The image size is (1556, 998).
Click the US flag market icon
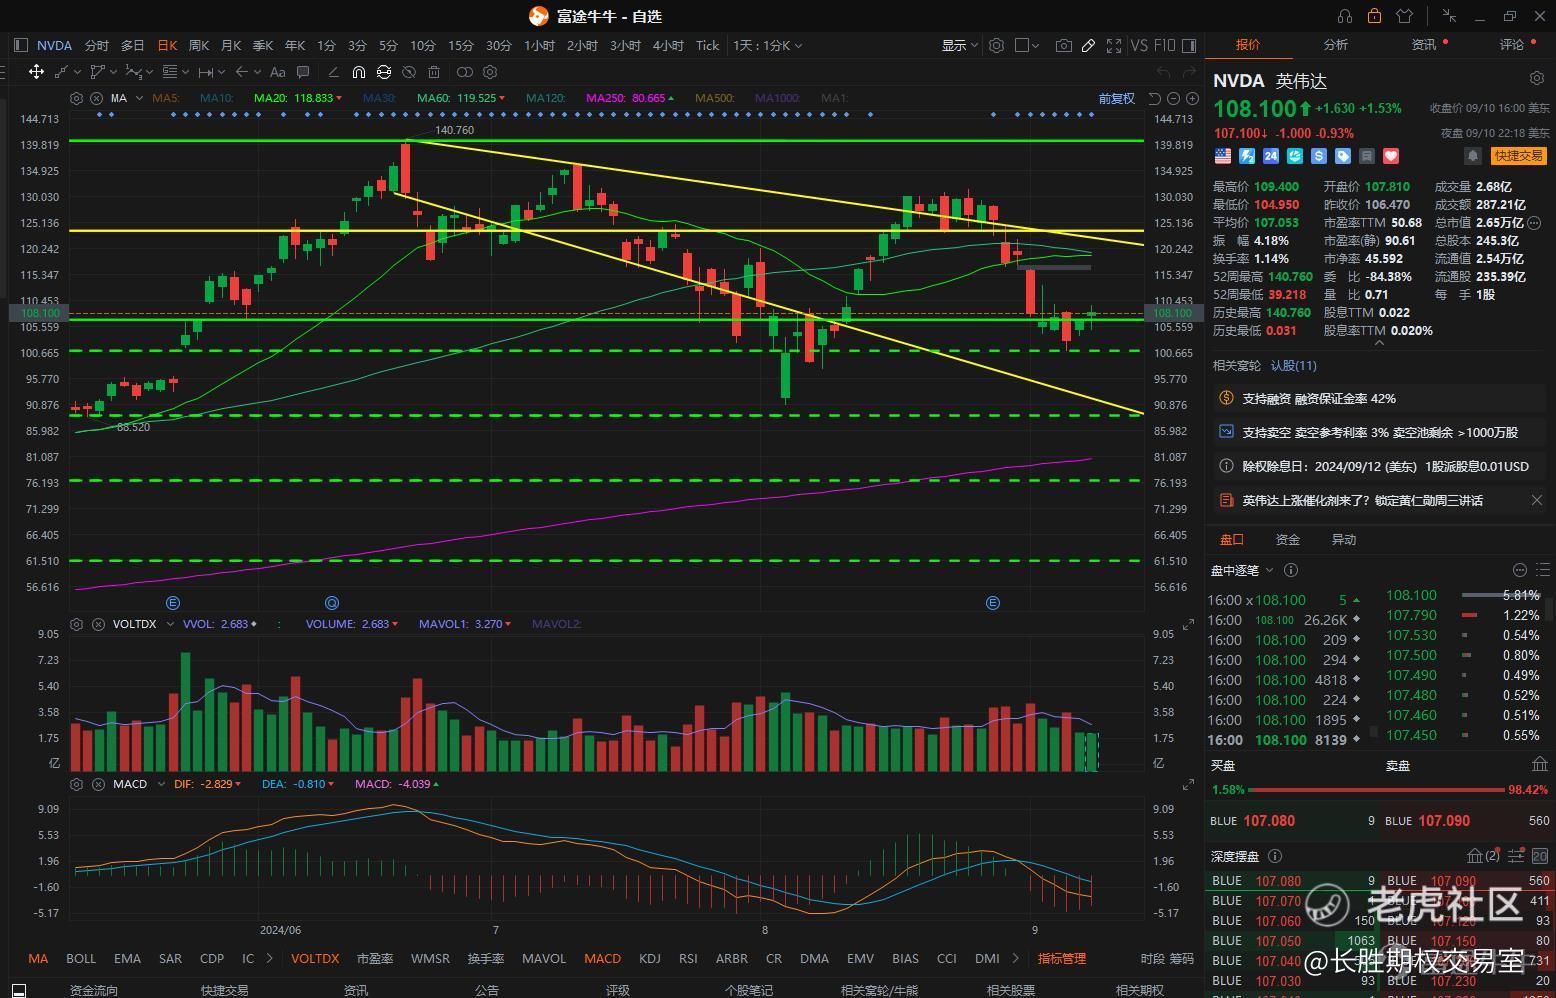point(1222,156)
